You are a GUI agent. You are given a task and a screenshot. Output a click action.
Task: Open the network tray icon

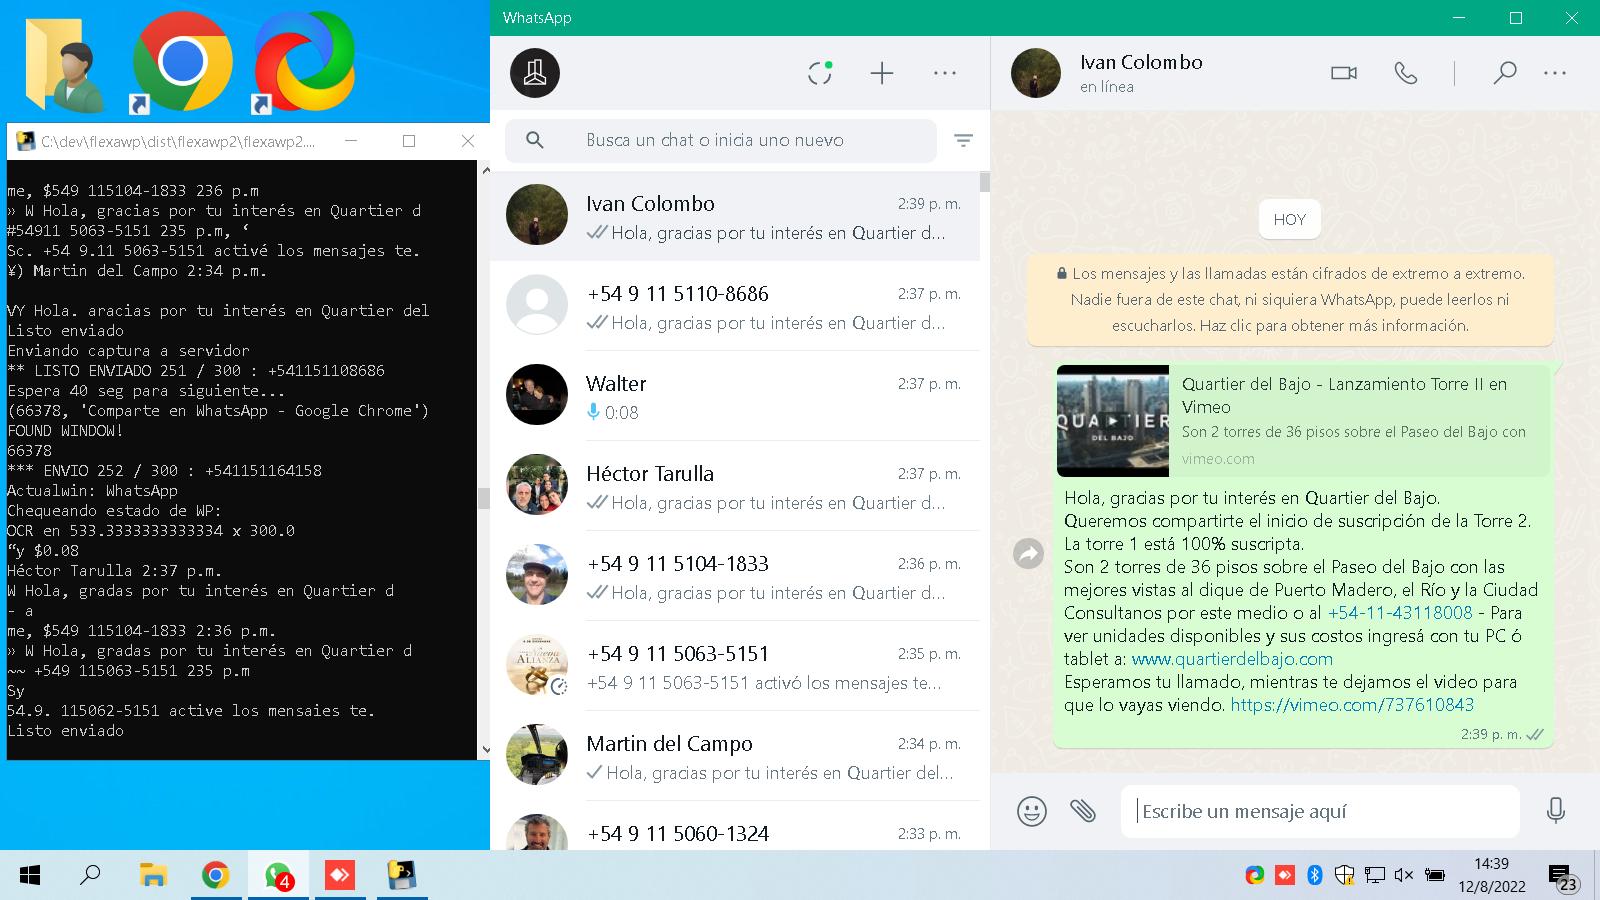click(1375, 876)
